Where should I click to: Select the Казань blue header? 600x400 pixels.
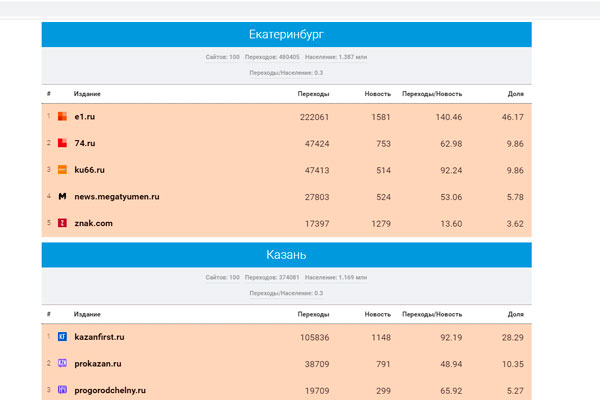click(x=286, y=255)
